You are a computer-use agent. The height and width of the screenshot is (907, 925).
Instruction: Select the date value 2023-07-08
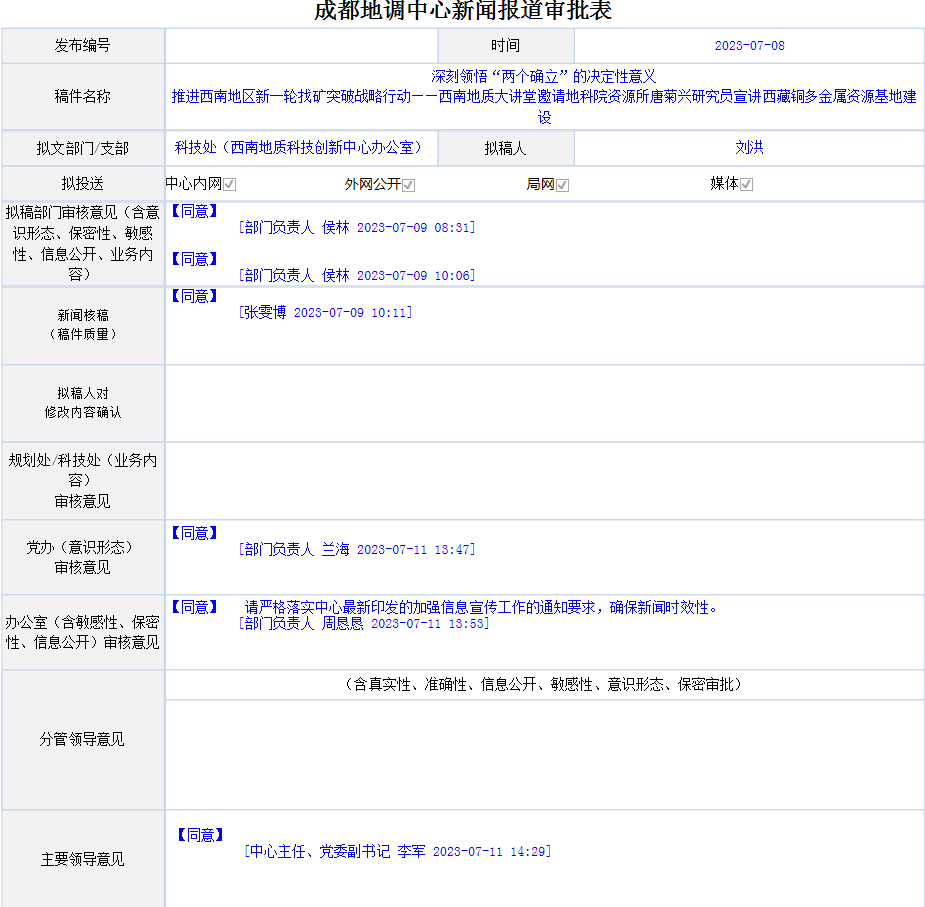(749, 45)
